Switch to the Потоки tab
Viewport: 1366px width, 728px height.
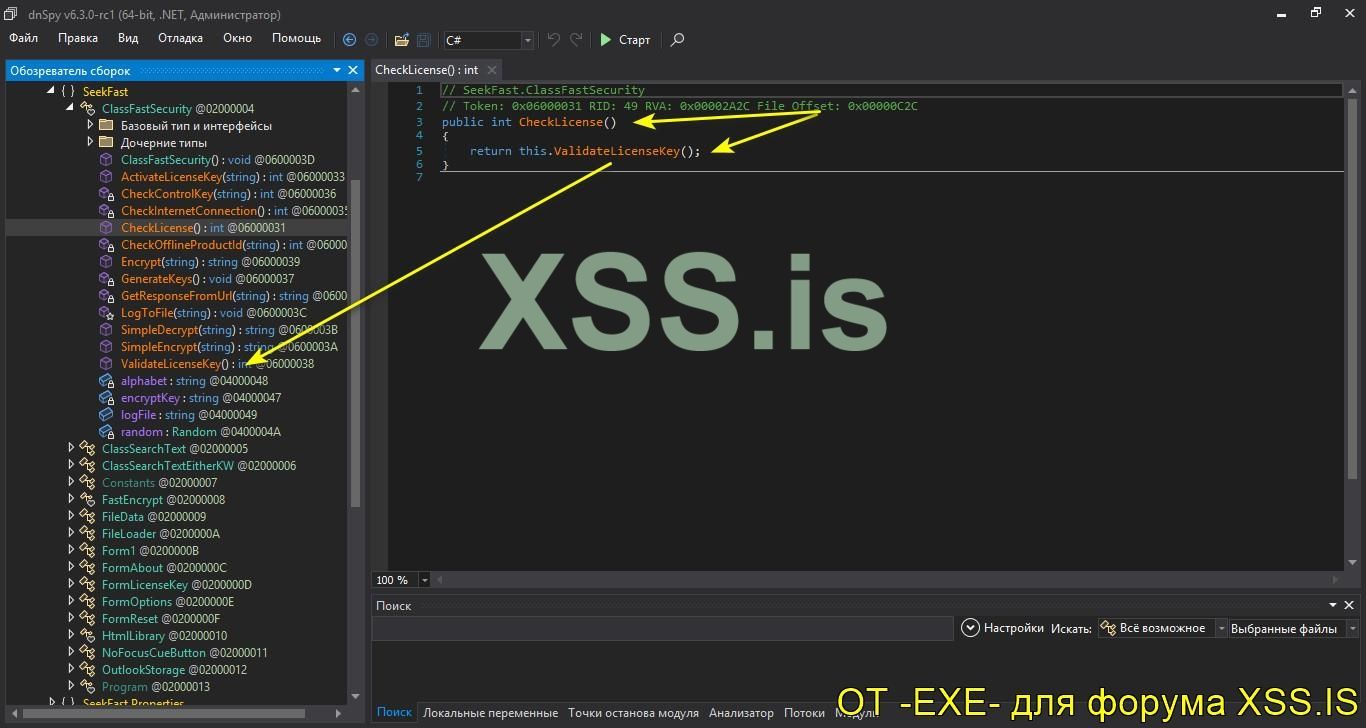804,713
